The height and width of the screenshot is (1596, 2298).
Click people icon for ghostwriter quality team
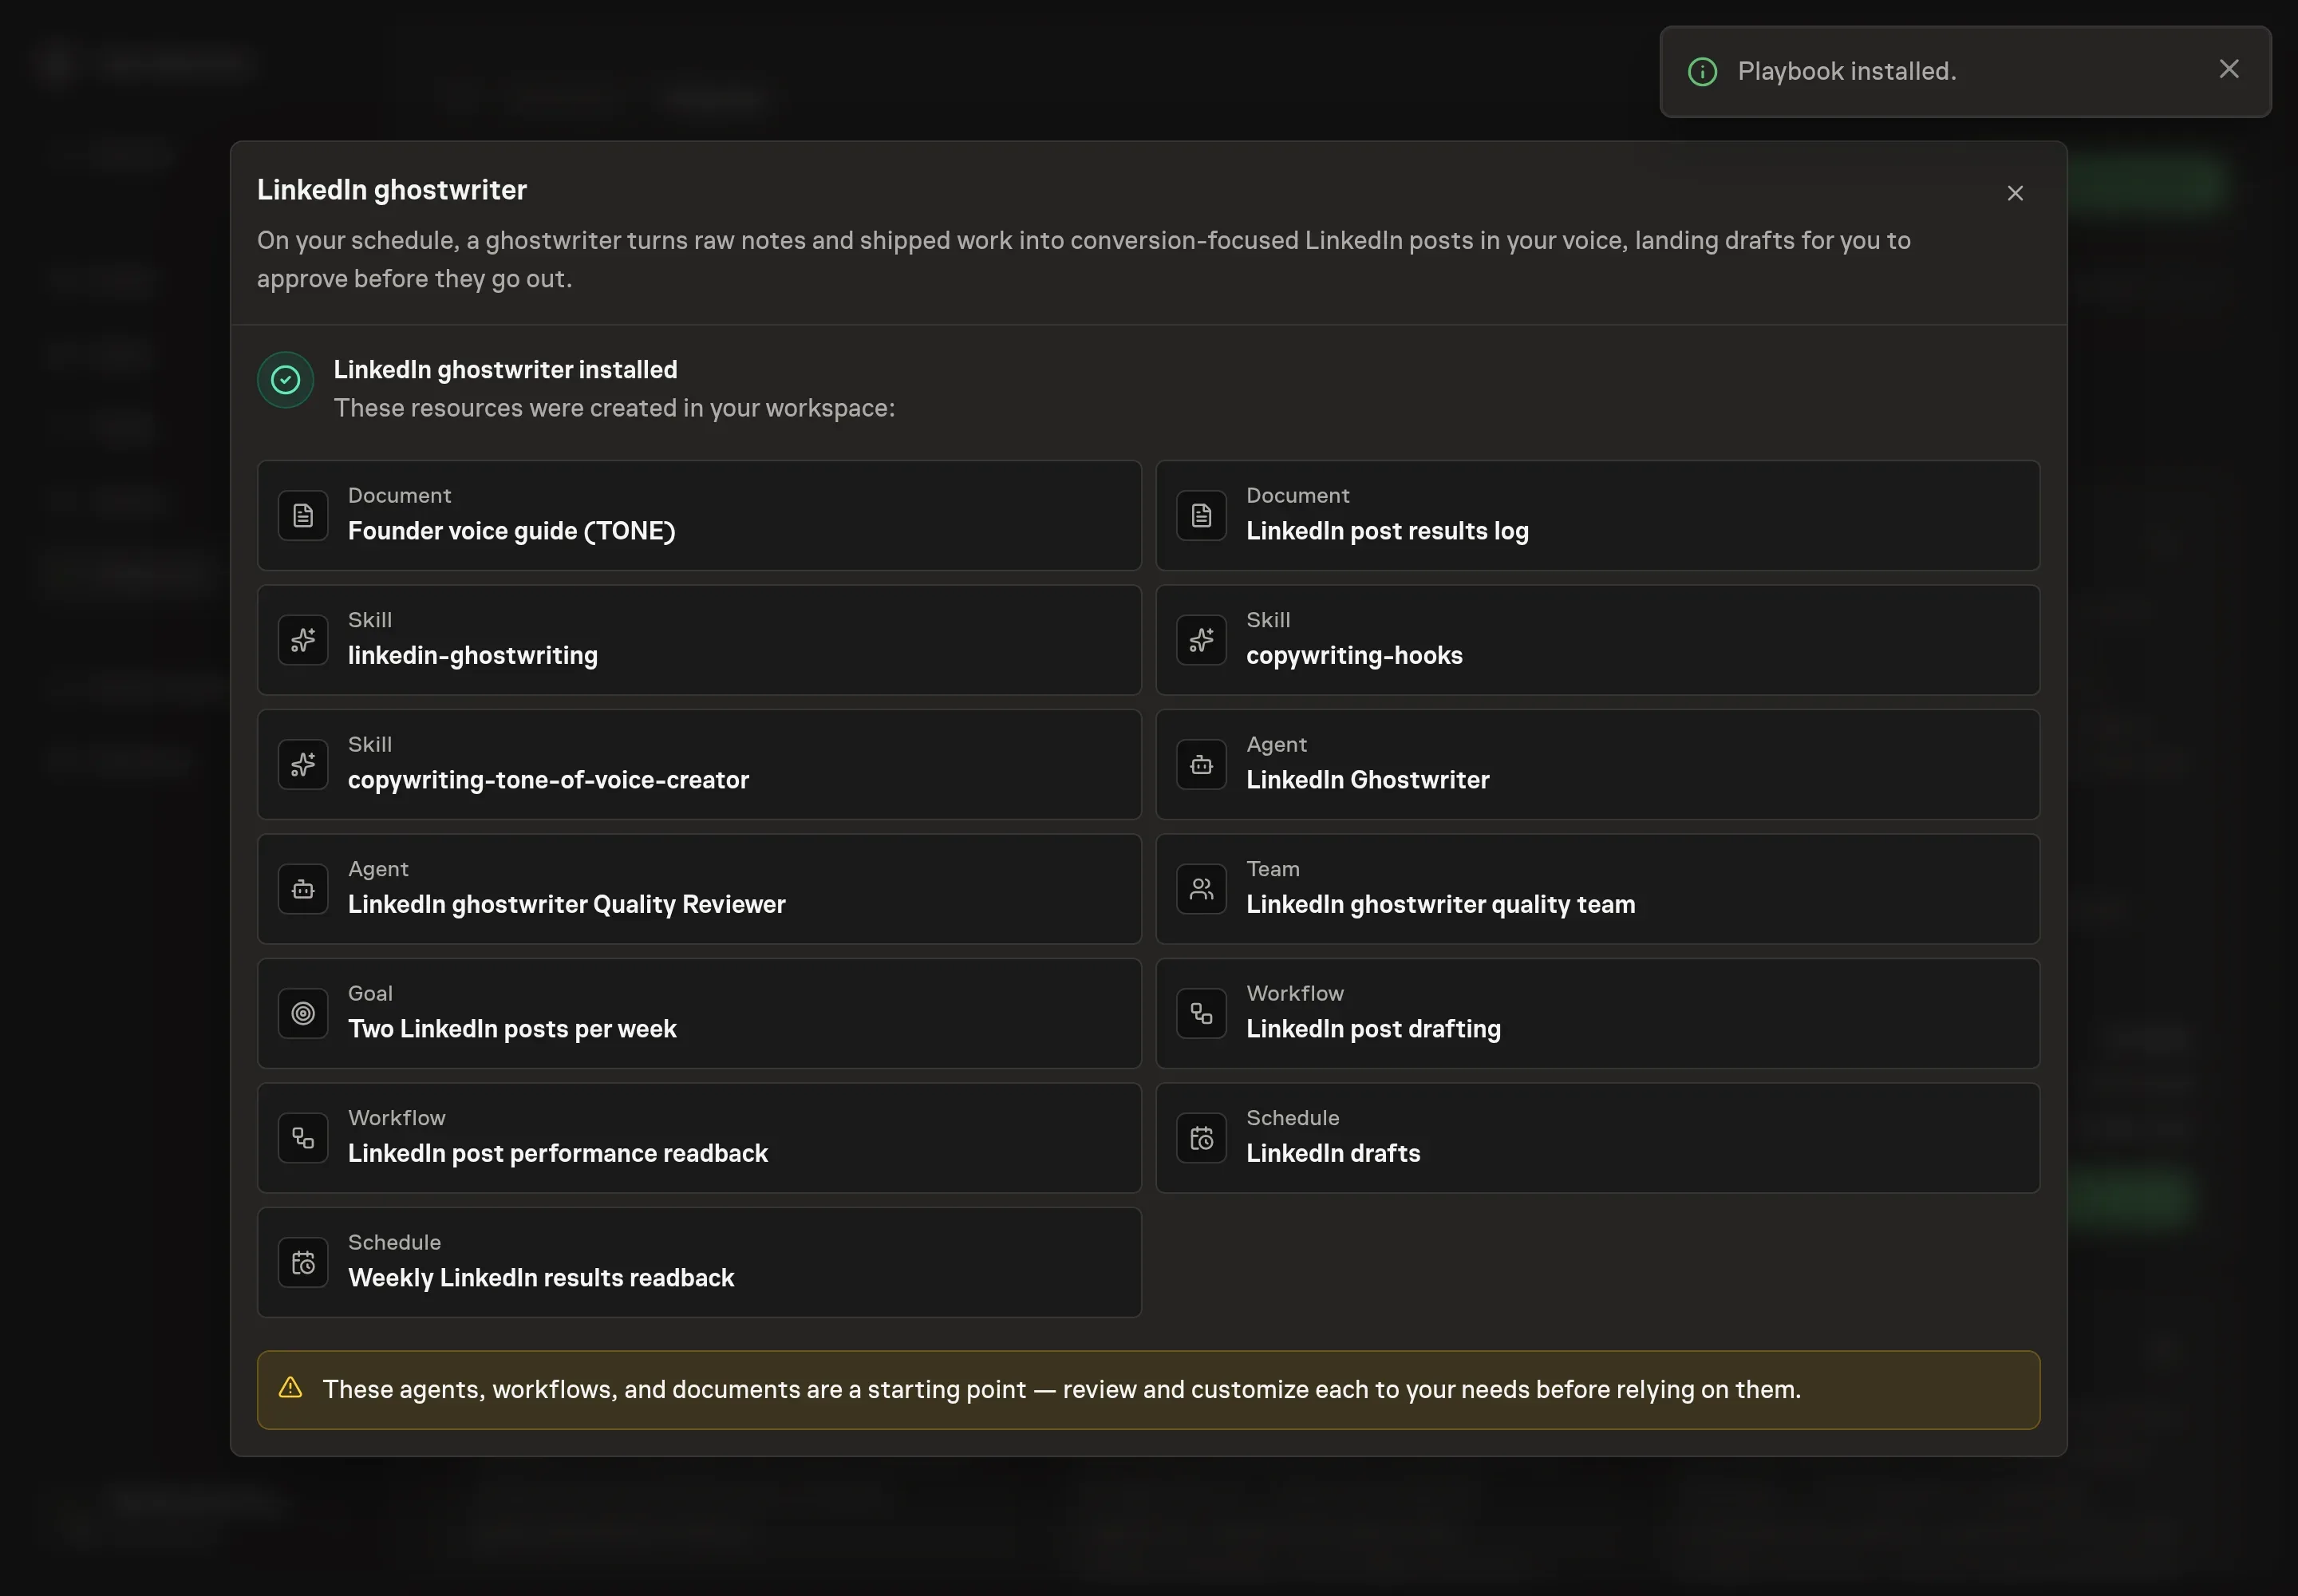(x=1201, y=889)
